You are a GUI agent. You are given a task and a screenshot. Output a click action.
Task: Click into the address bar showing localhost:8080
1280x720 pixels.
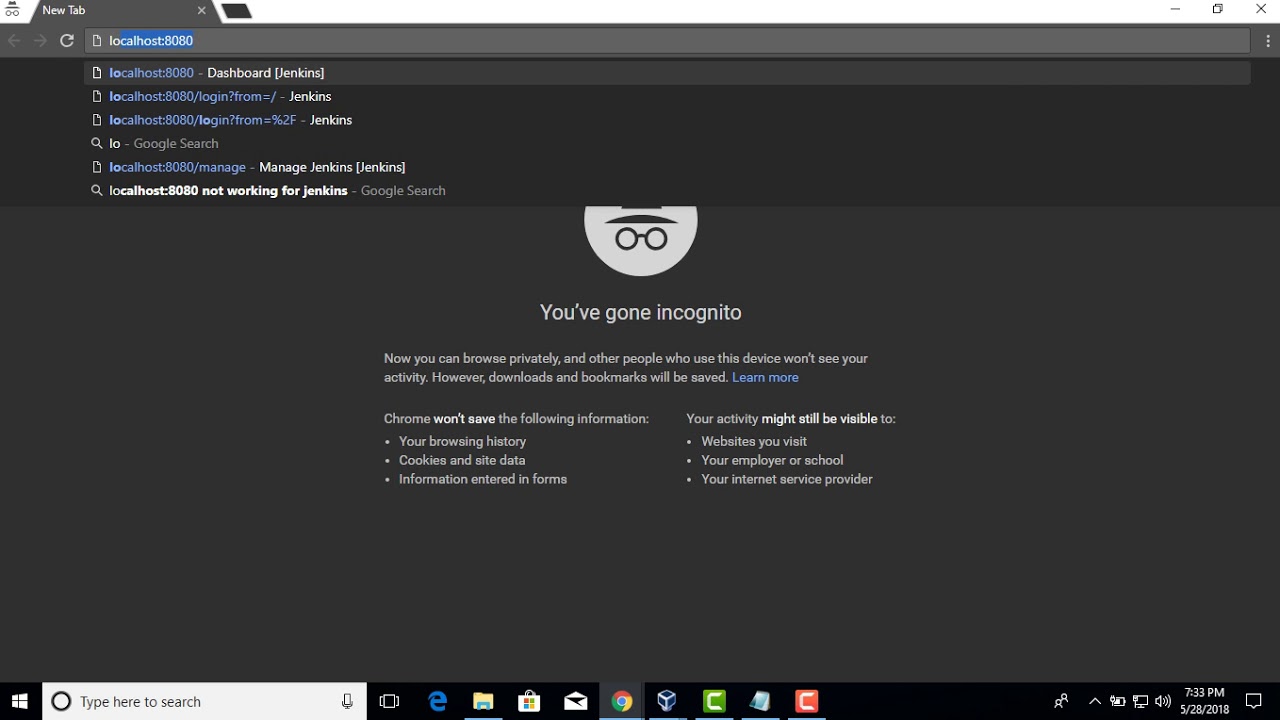point(668,41)
